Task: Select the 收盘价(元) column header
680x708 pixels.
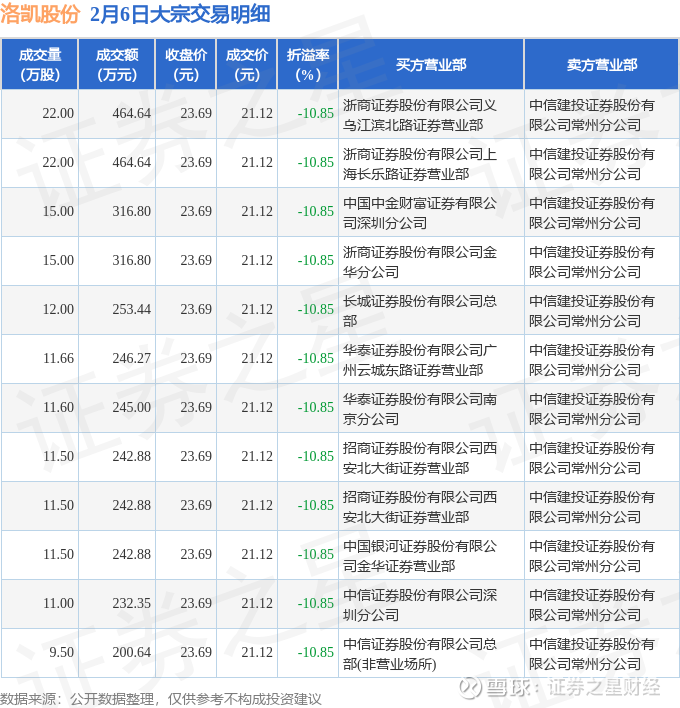Action: tap(186, 65)
